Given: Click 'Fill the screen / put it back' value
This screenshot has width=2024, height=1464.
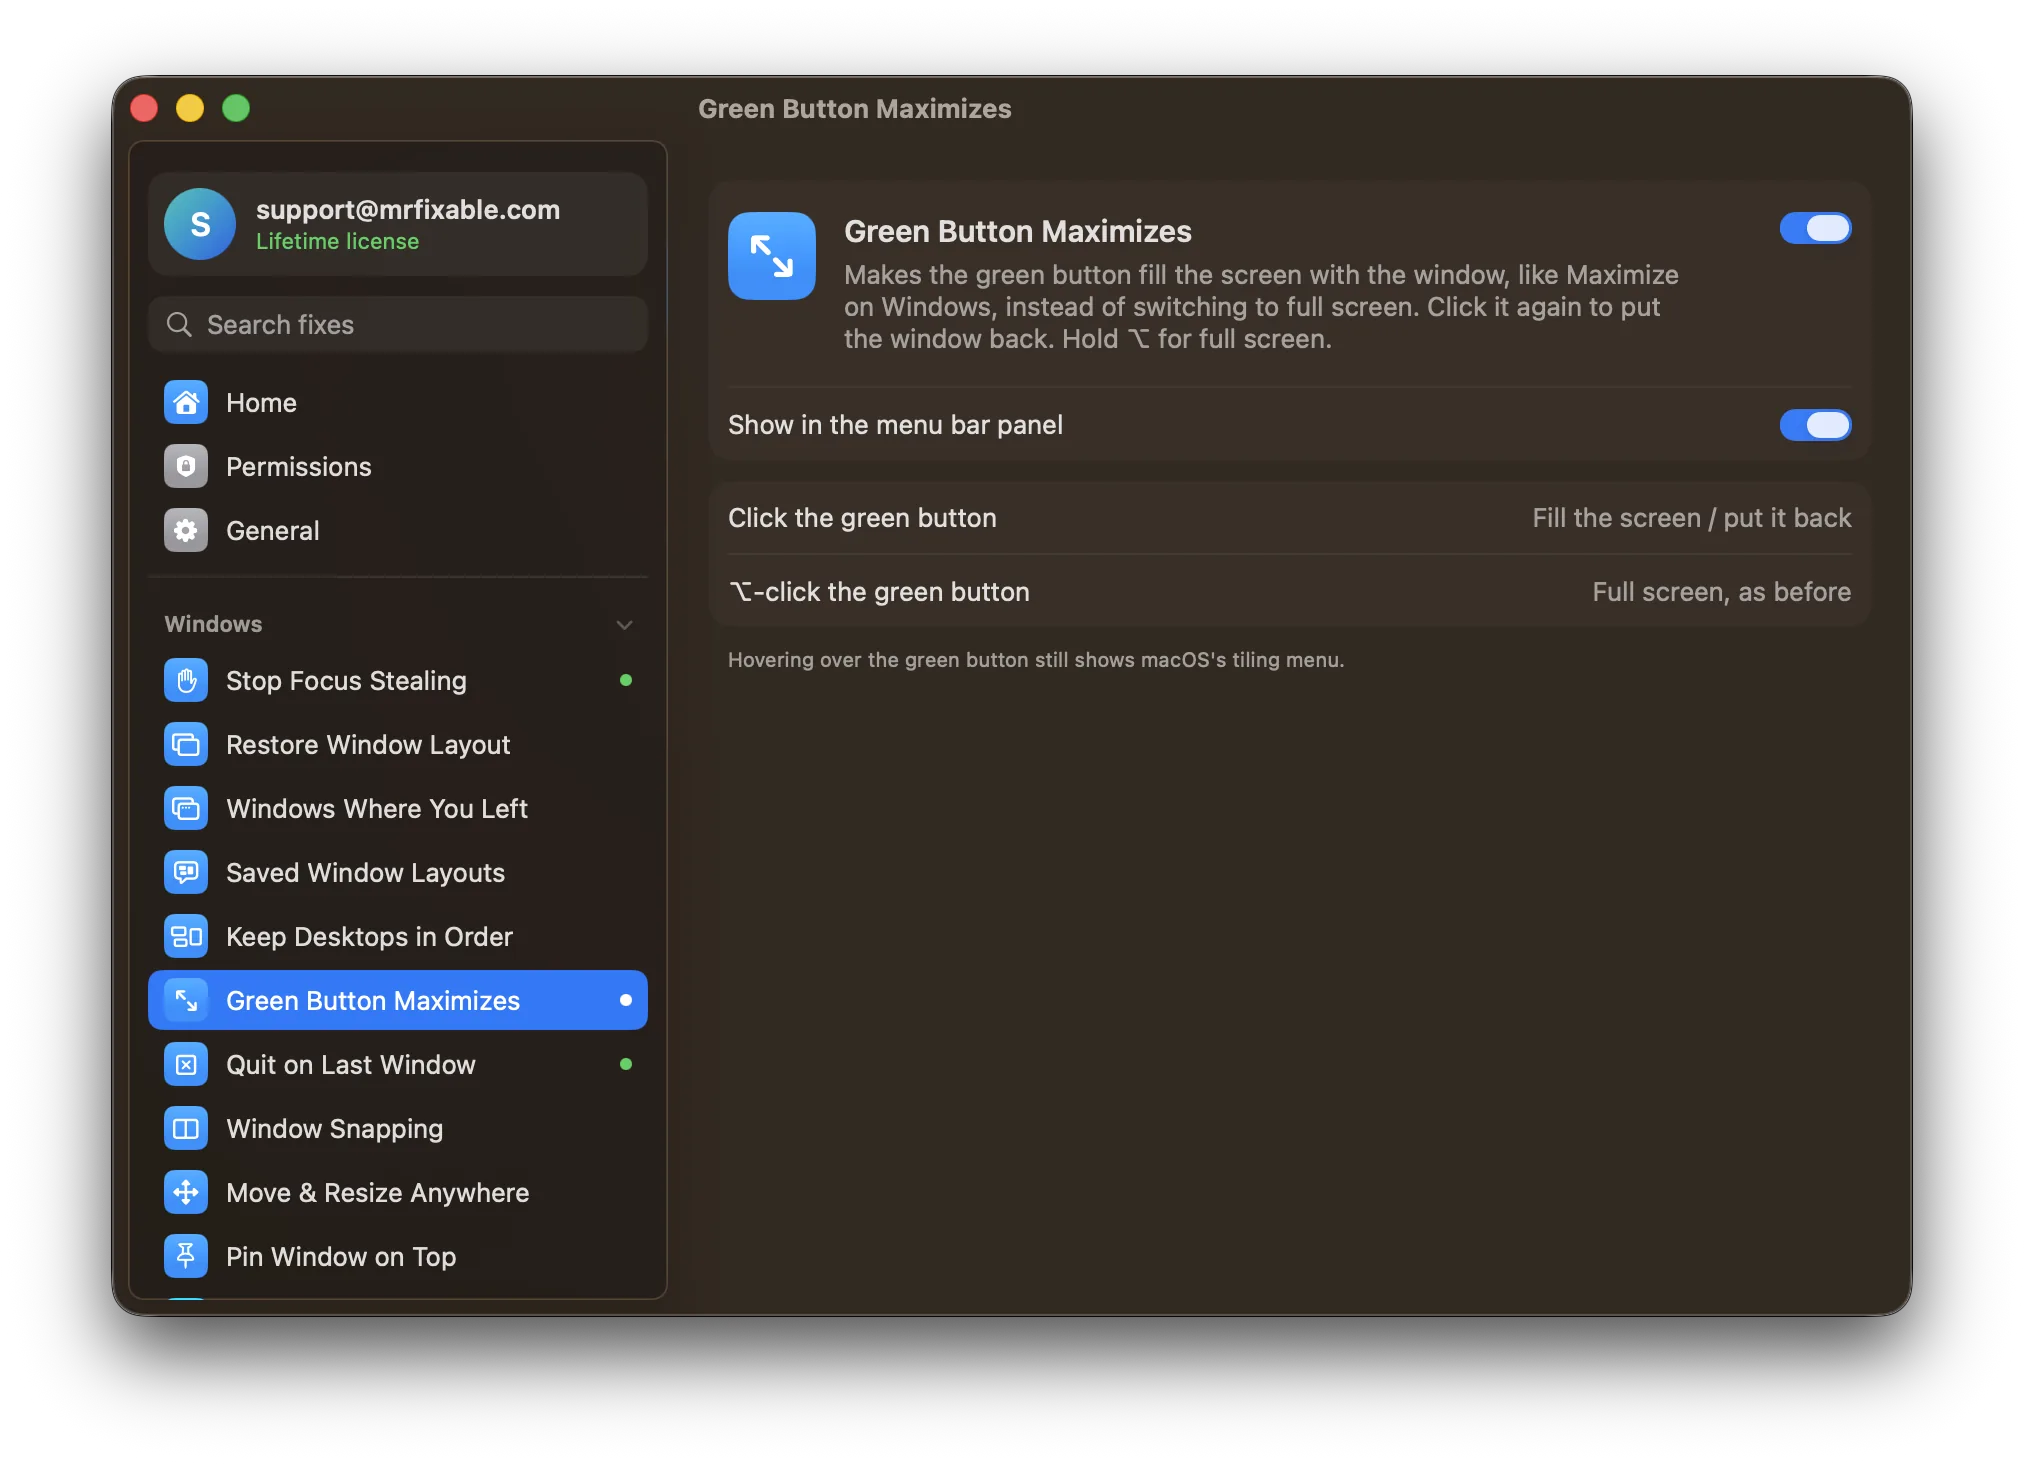Looking at the screenshot, I should click(1691, 518).
